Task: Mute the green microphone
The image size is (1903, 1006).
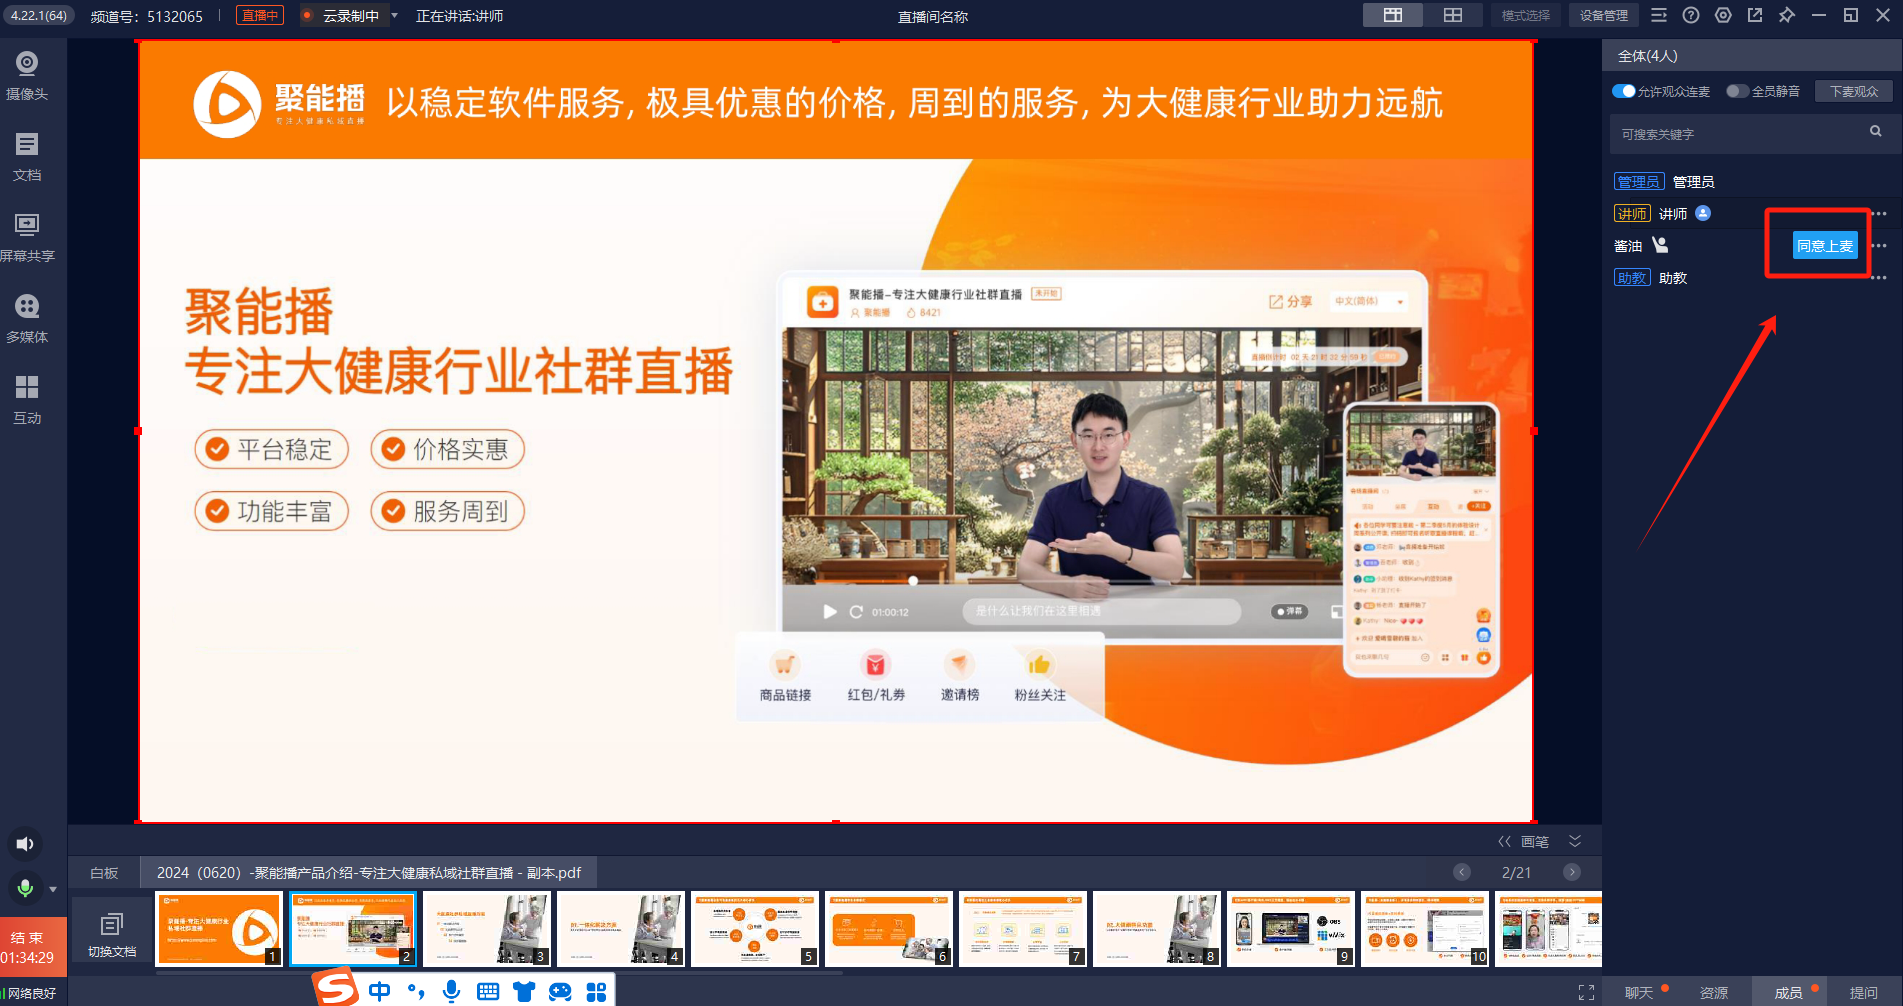Action: pos(26,887)
